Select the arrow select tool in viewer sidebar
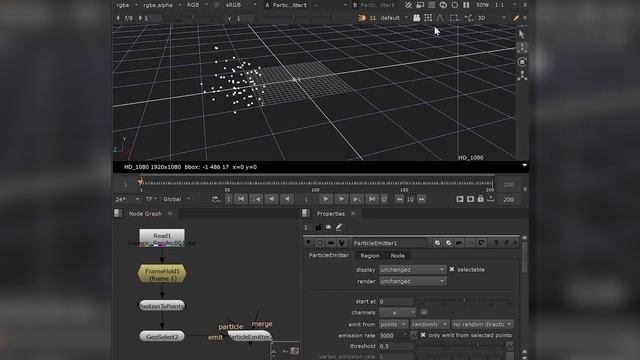The image size is (640, 360). click(522, 35)
